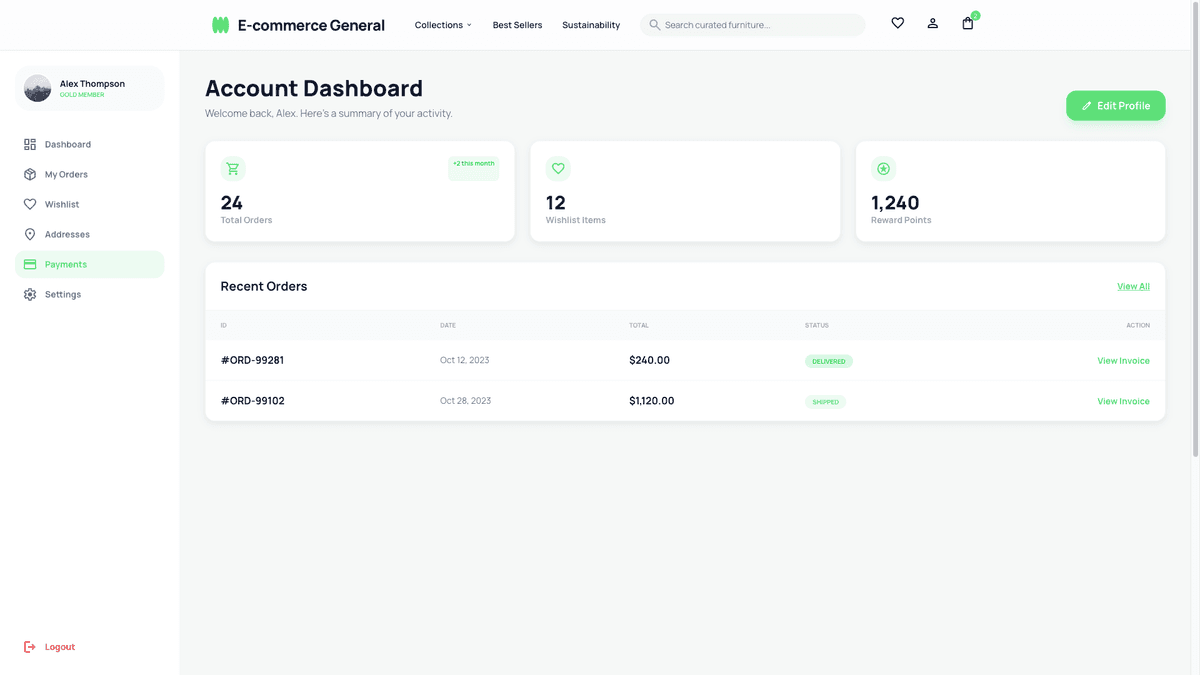Expand the Collections dropdown in the navbar

point(442,24)
